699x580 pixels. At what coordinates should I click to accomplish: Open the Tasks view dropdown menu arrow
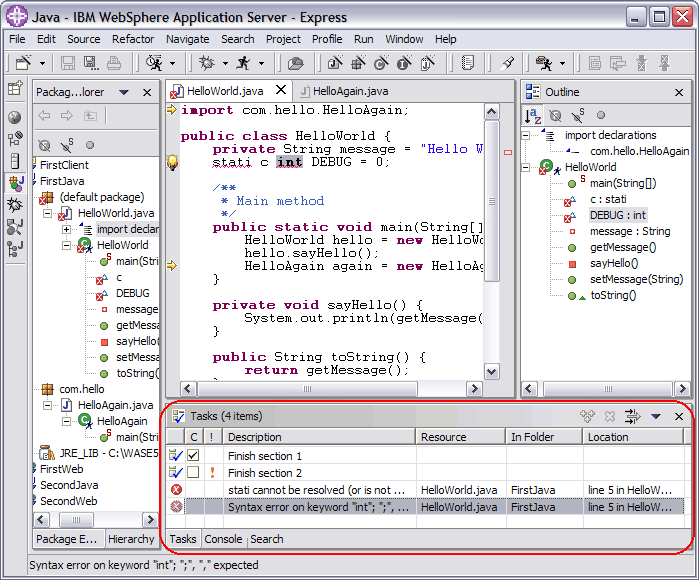(x=655, y=416)
